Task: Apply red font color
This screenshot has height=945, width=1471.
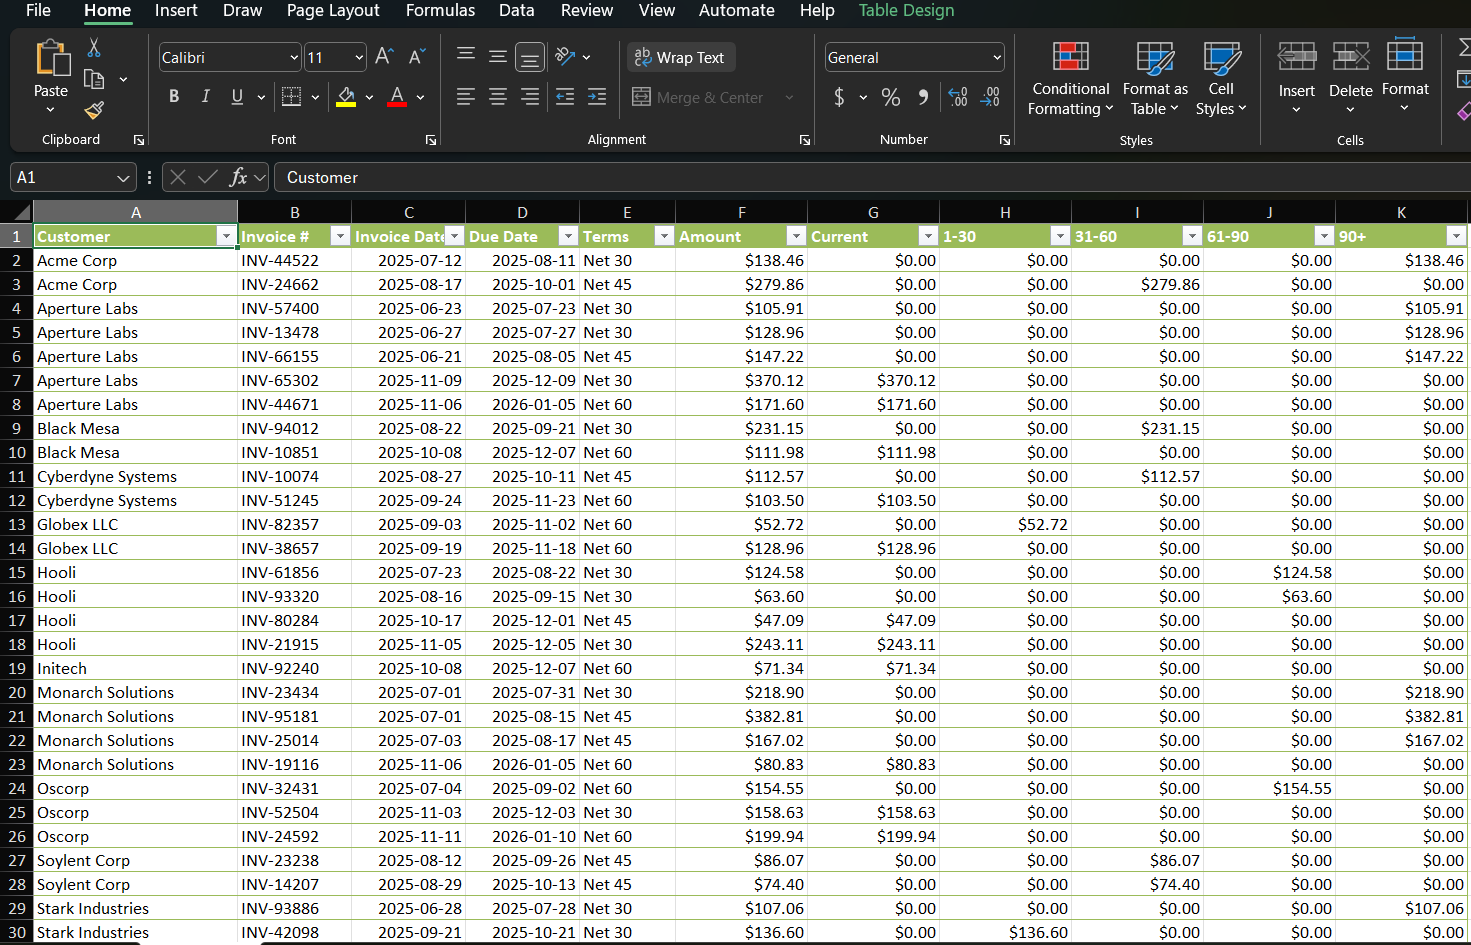Action: (397, 97)
